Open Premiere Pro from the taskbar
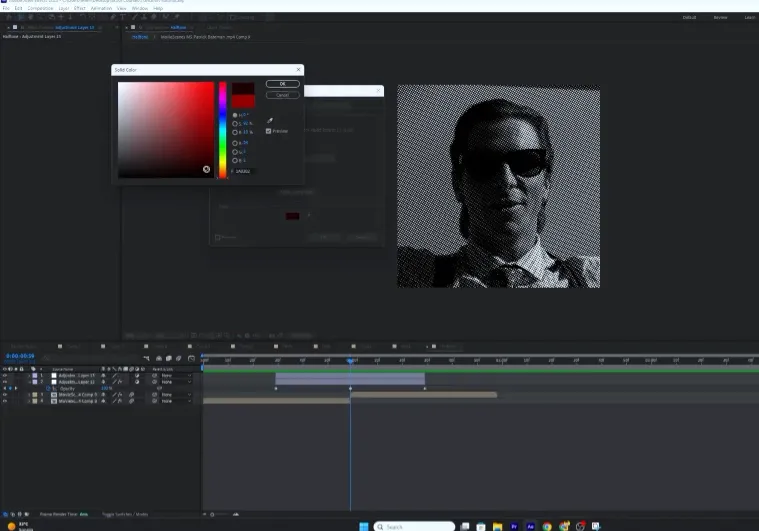 (x=514, y=526)
